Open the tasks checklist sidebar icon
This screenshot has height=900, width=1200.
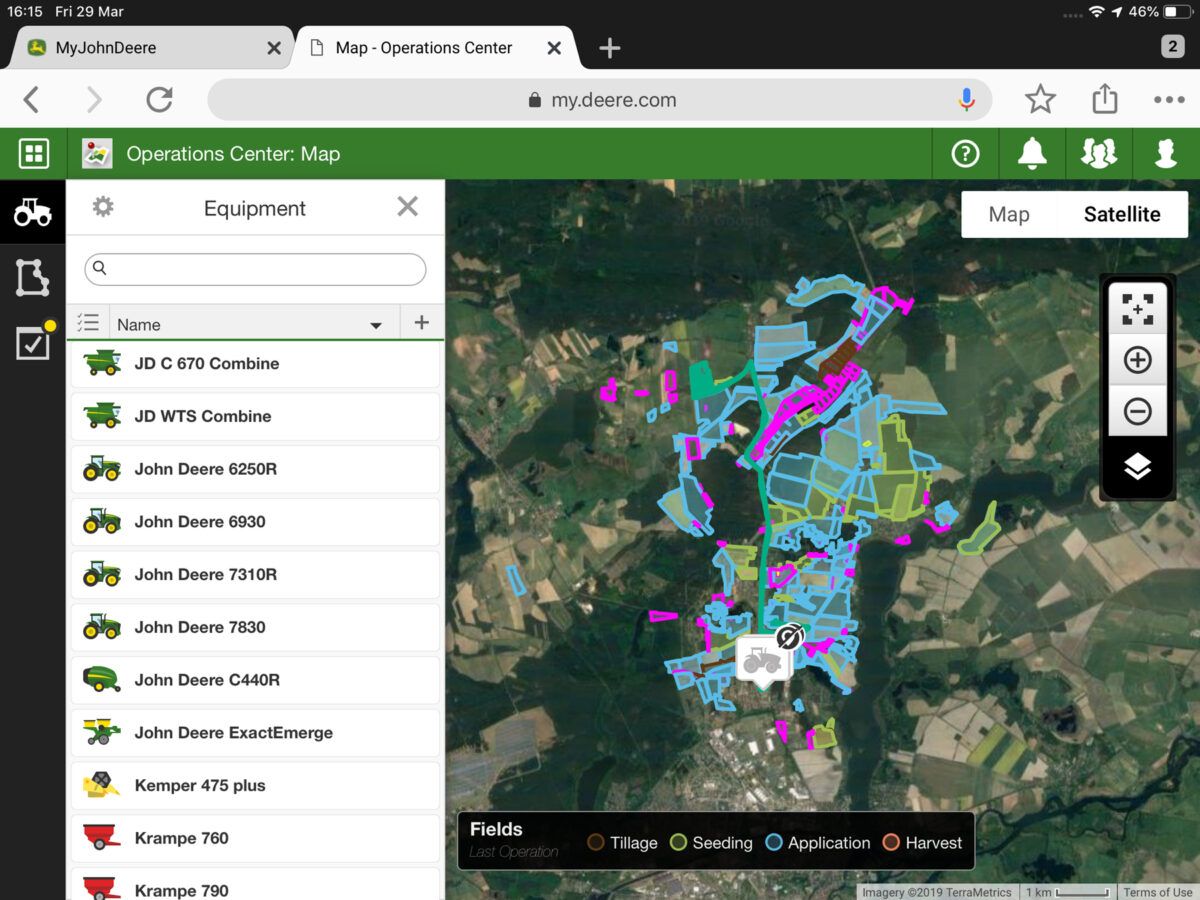32,344
